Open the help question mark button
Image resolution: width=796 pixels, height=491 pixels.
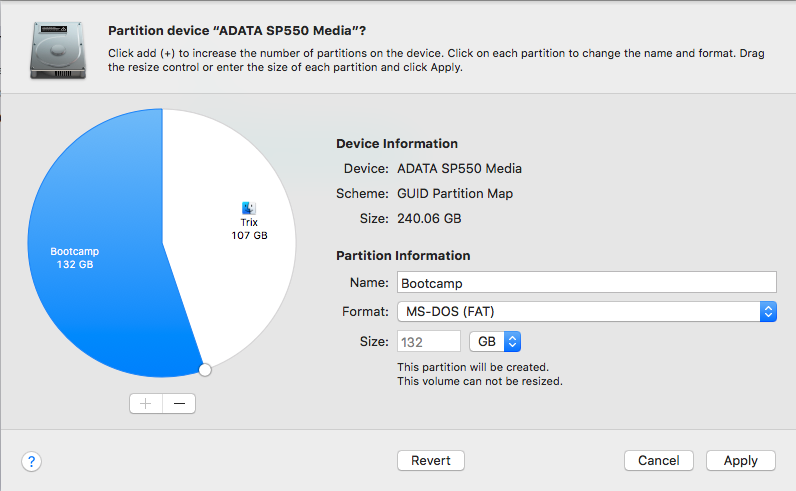pyautogui.click(x=31, y=462)
